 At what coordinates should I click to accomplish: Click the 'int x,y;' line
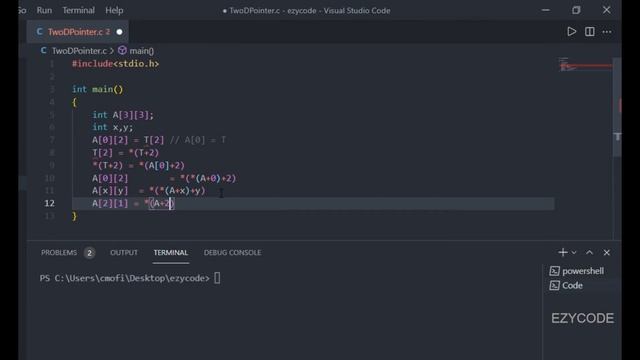[113, 127]
